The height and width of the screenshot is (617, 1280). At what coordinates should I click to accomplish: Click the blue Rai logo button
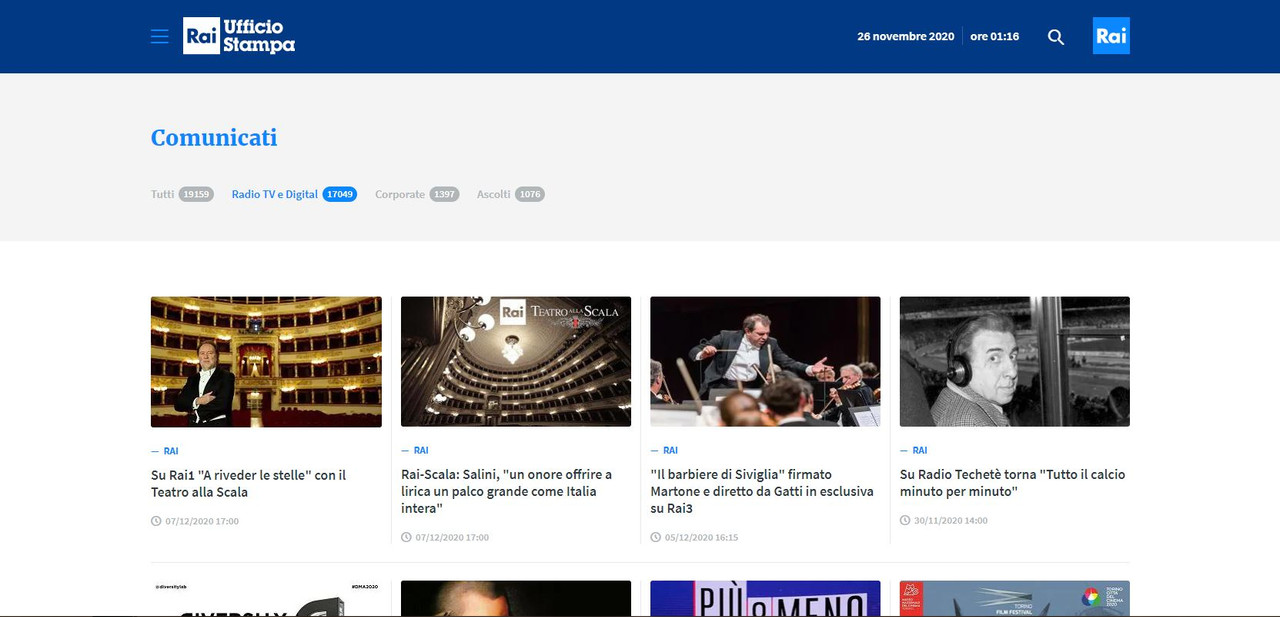click(x=1111, y=36)
